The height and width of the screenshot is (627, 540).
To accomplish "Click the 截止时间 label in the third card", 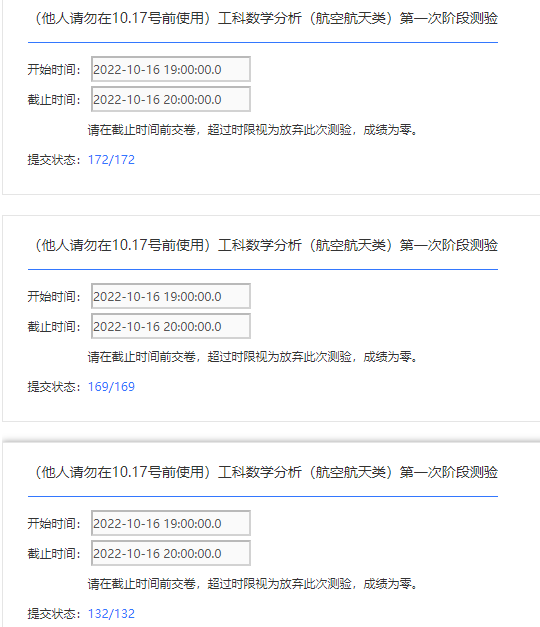I will click(54, 553).
